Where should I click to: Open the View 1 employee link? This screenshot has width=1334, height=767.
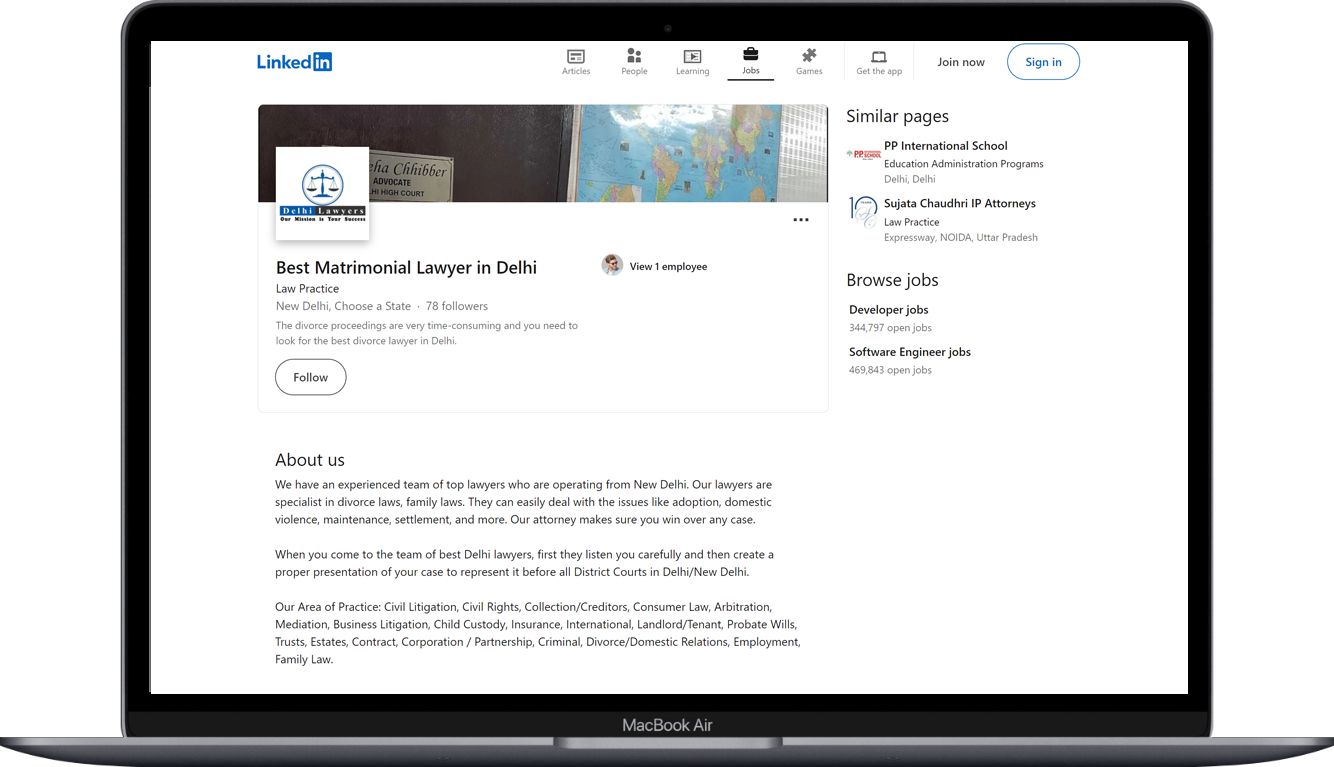668,267
